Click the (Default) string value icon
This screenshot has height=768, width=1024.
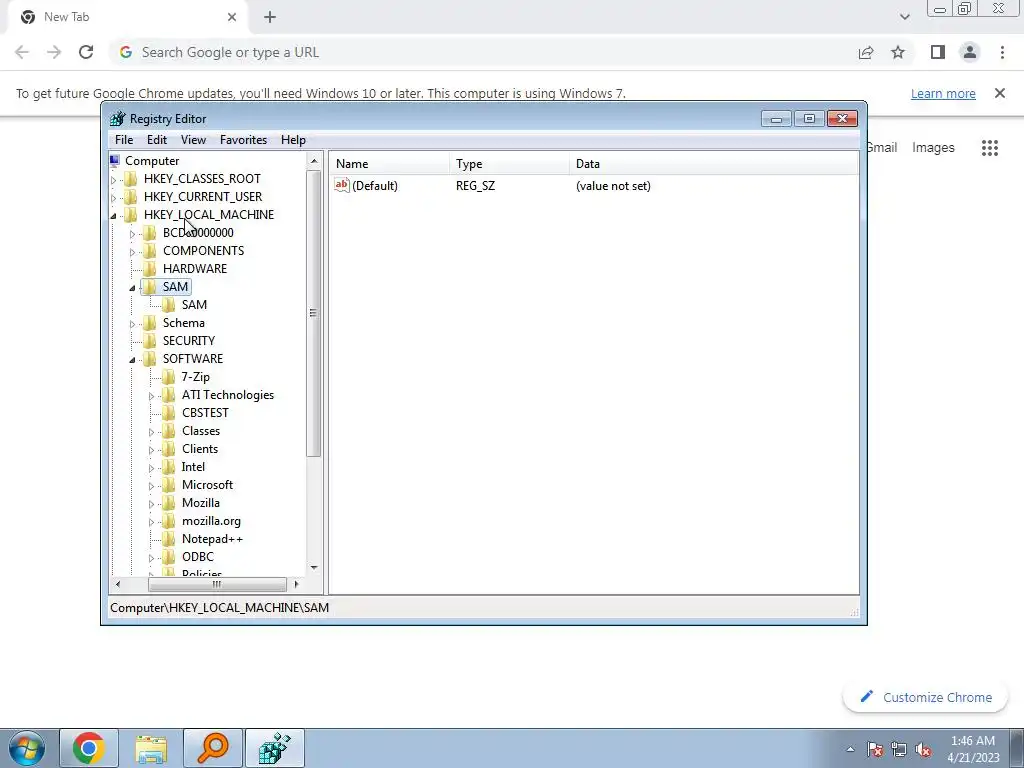pyautogui.click(x=342, y=185)
